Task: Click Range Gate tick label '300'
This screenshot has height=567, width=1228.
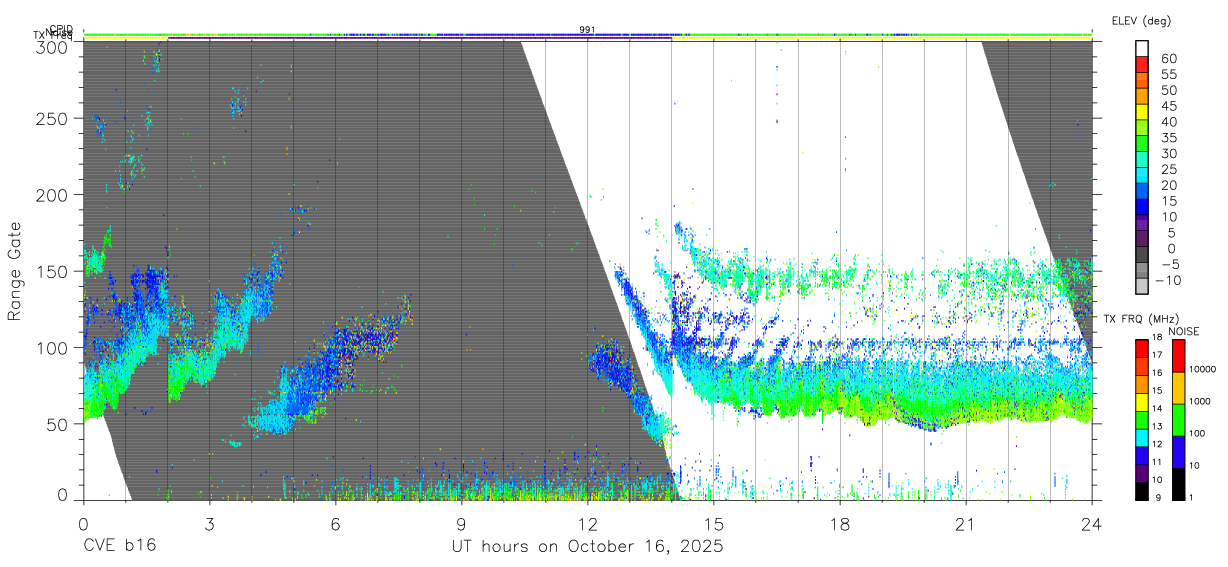Action: tap(53, 46)
